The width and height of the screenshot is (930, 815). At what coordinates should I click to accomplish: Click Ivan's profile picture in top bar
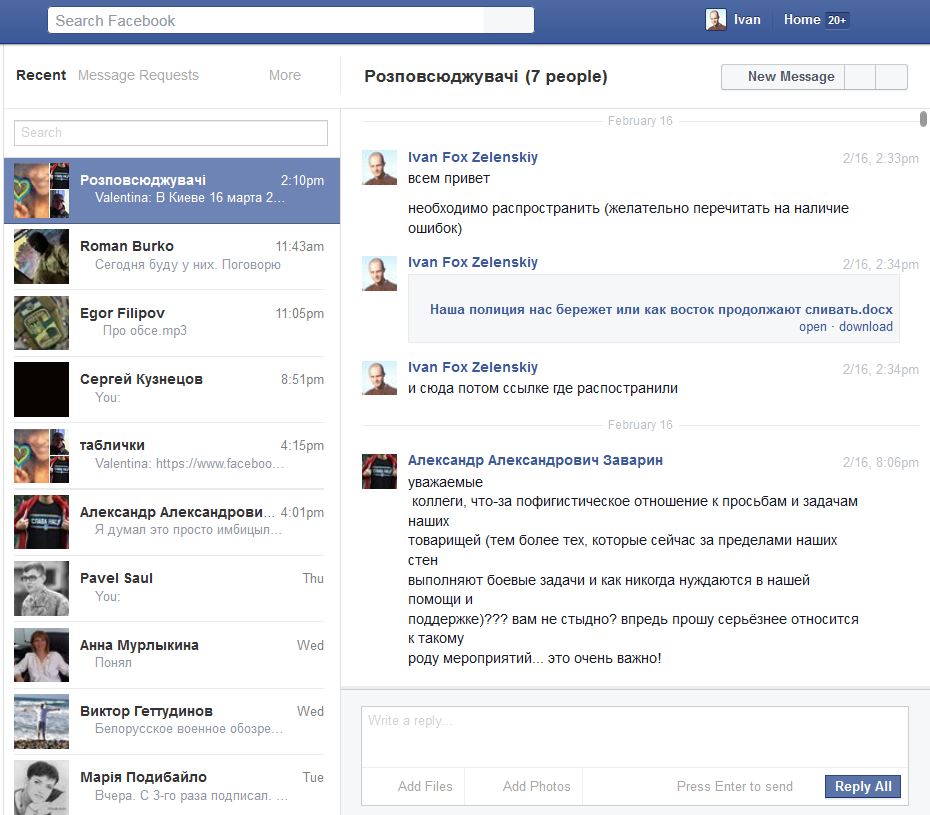(716, 20)
